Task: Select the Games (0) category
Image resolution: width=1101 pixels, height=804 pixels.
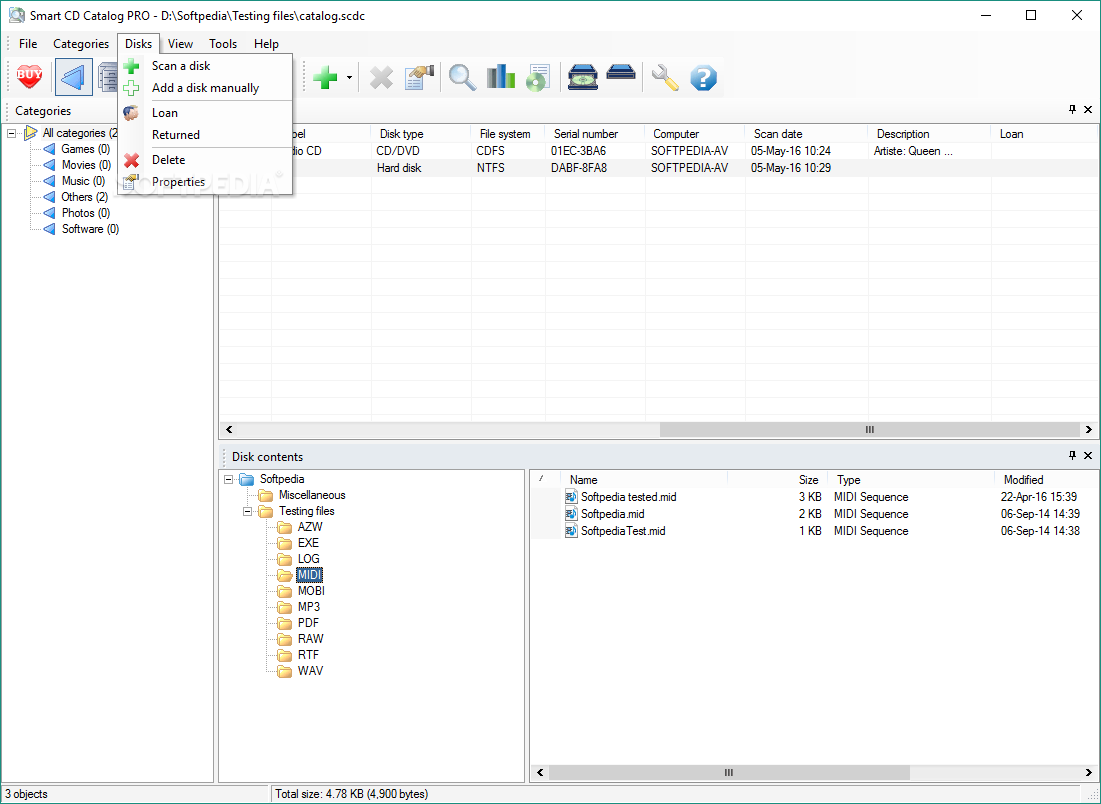Action: 86,149
